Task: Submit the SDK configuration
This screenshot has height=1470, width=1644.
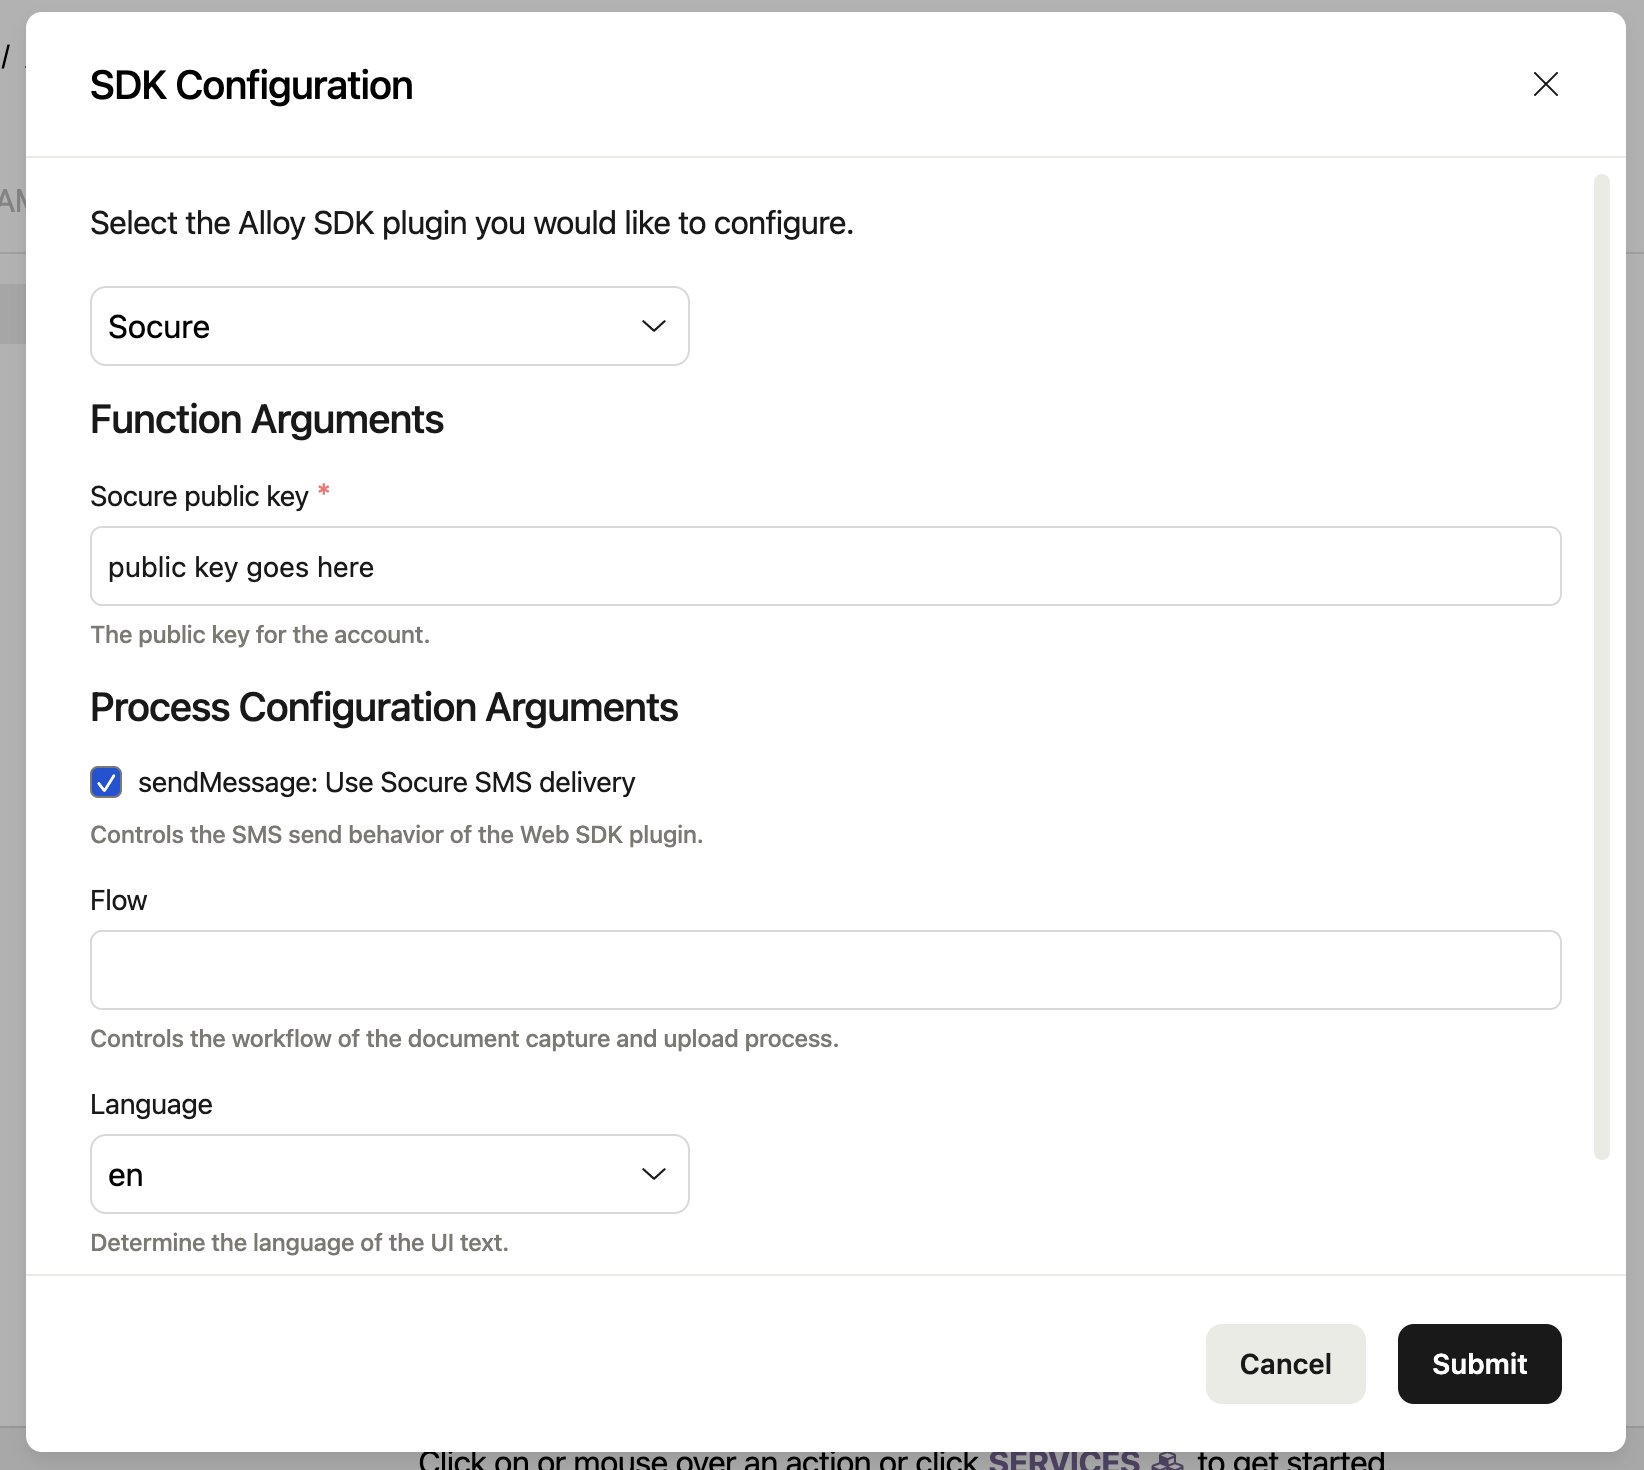Action: point(1479,1364)
